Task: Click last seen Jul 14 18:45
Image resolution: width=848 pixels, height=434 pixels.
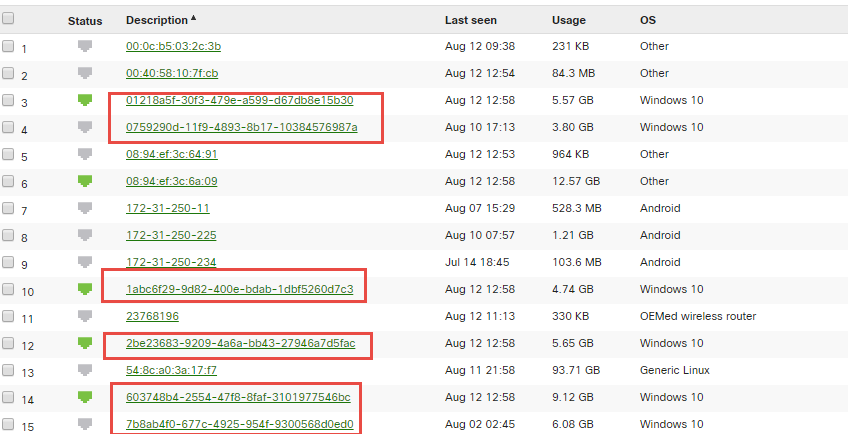Action: tap(477, 262)
